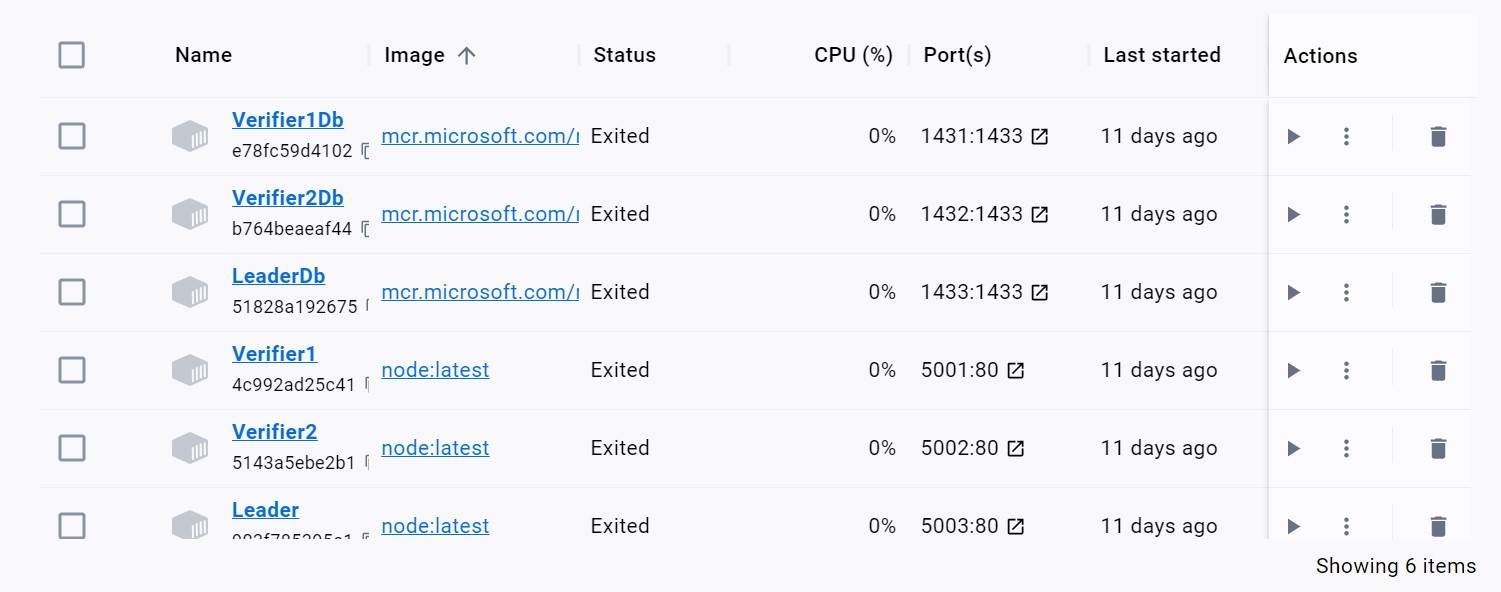
Task: Sort by the Image column header
Action: click(x=414, y=55)
